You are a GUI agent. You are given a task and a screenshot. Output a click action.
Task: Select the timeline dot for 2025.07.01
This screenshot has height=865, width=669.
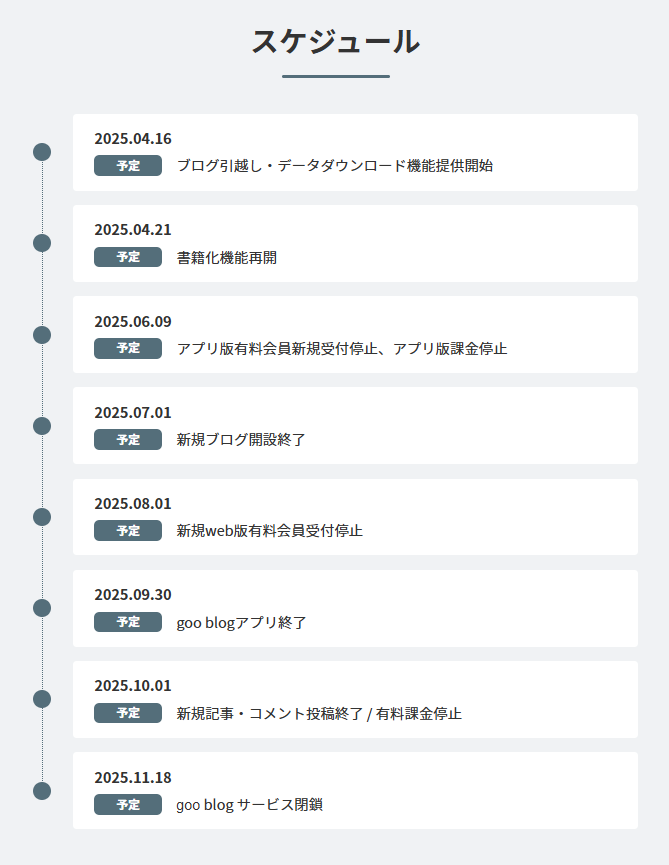pos(42,426)
